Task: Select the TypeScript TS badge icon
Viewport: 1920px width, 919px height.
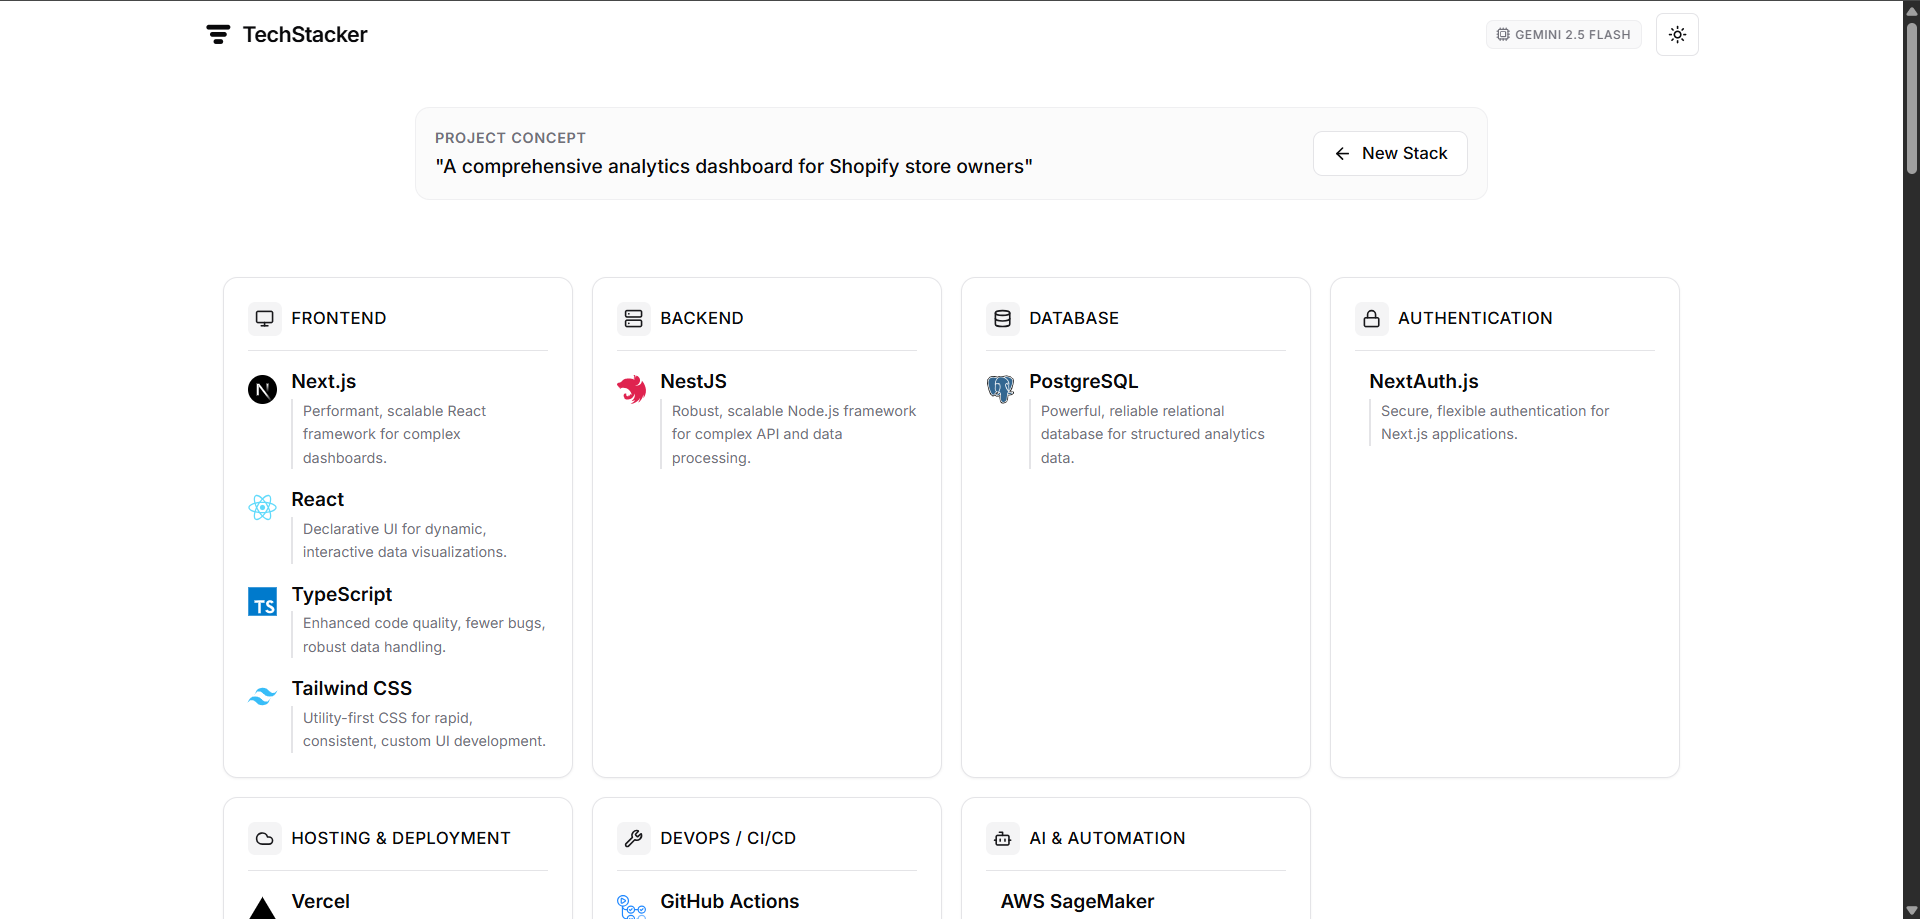Action: [x=261, y=601]
